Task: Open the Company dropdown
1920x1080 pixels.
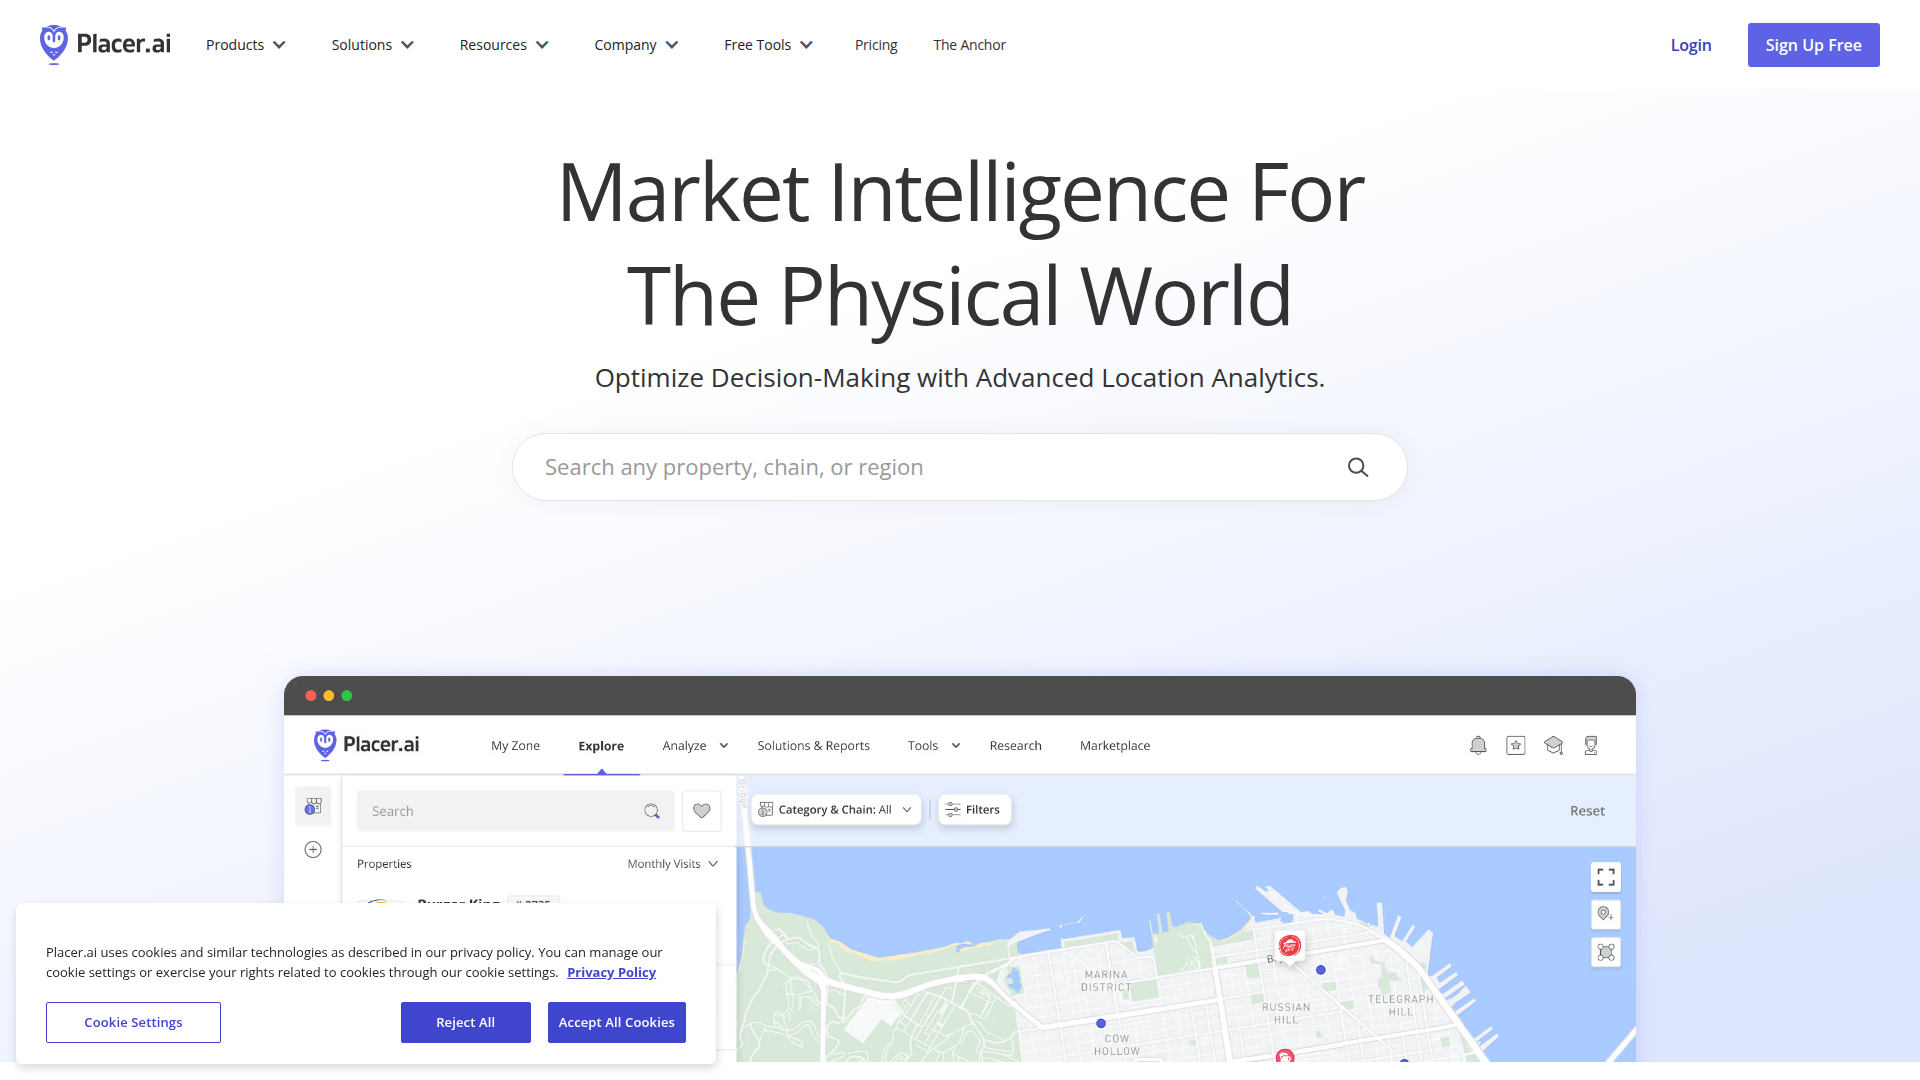Action: [637, 45]
